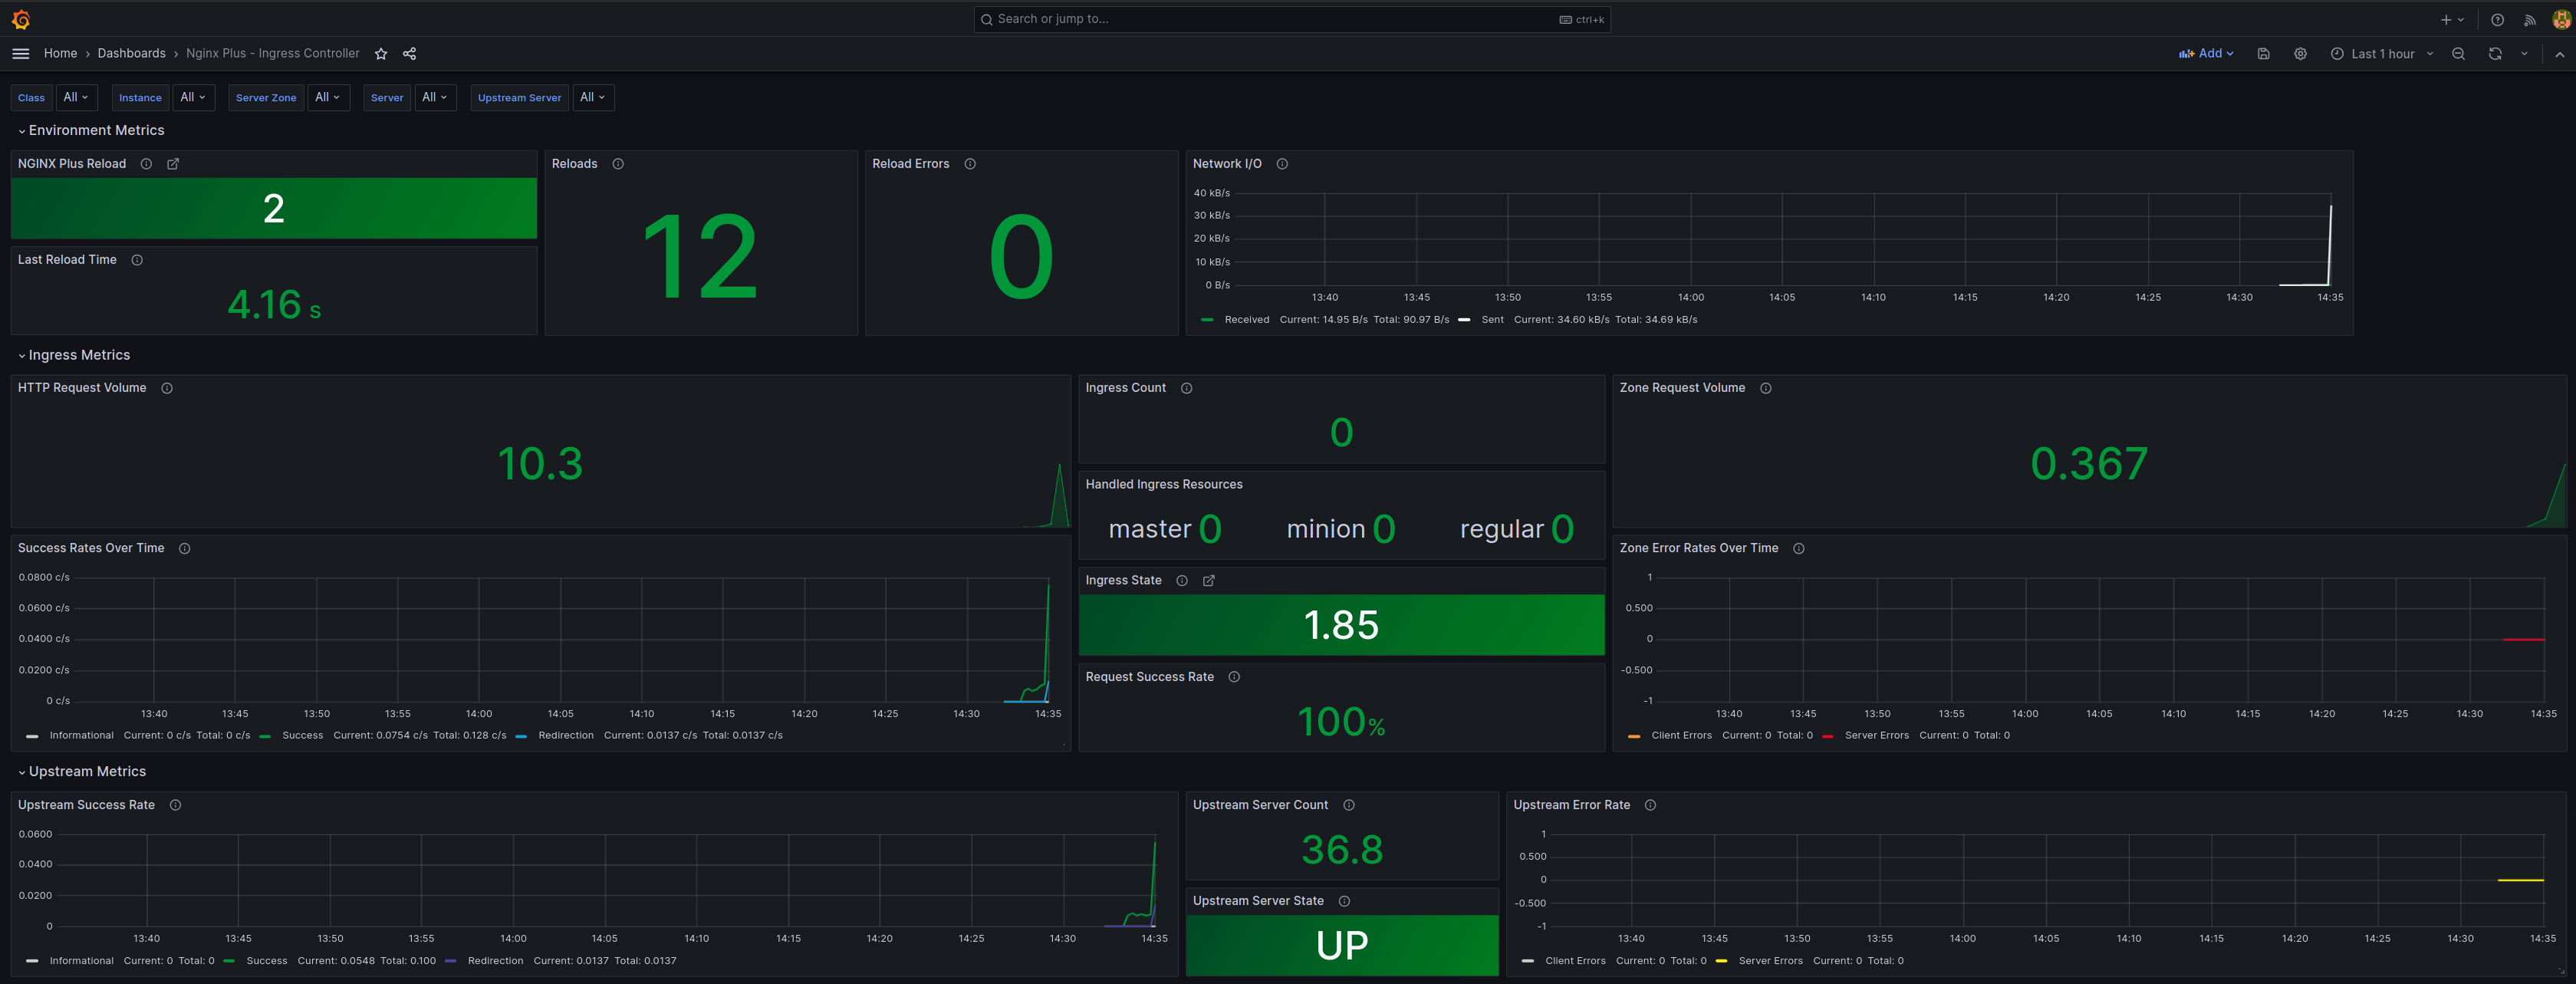Viewport: 2576px width, 984px height.
Task: Show info icon for Upstream Error Rate
Action: [1650, 805]
